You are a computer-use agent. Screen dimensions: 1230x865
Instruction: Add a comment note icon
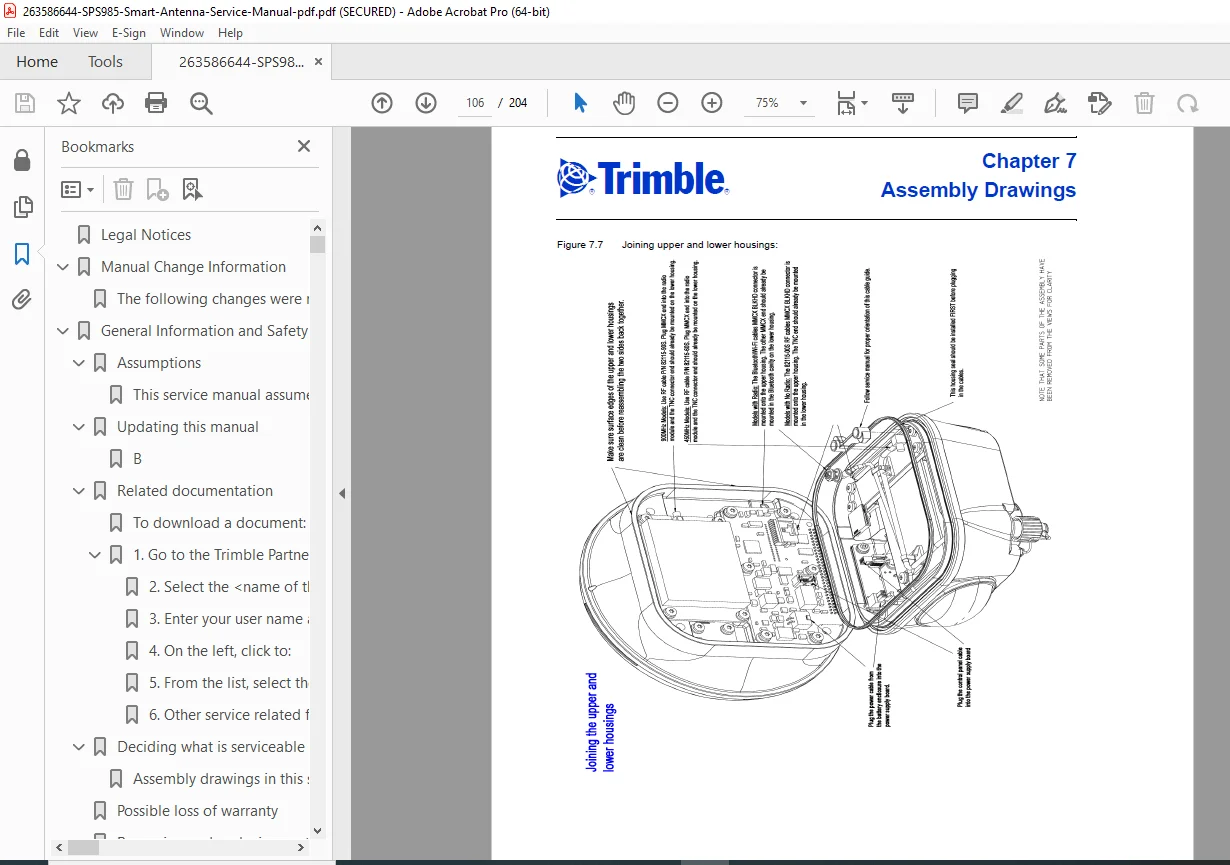coord(967,103)
